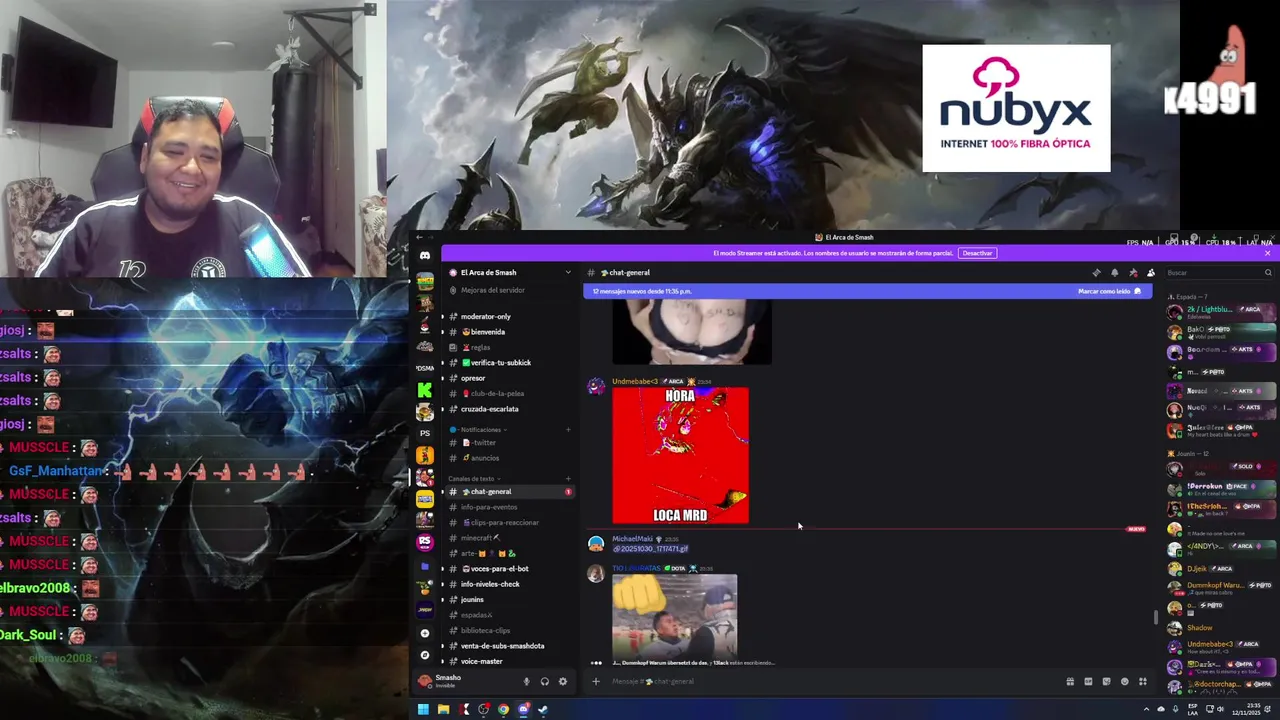
Task: Collapse the Notificaciones category
Action: [480, 430]
